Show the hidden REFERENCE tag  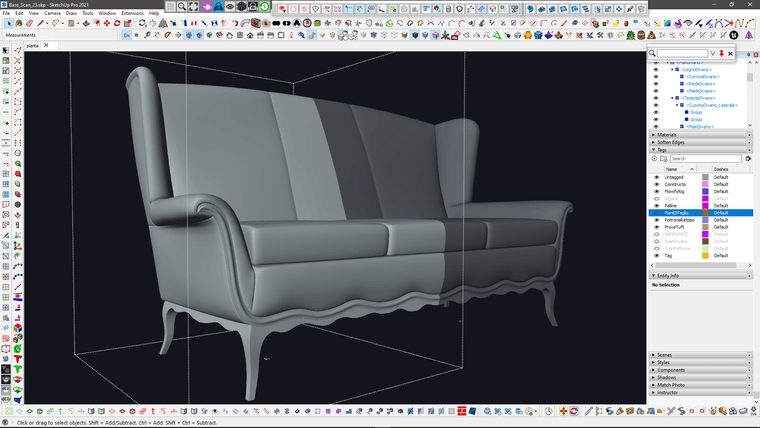coord(656,234)
